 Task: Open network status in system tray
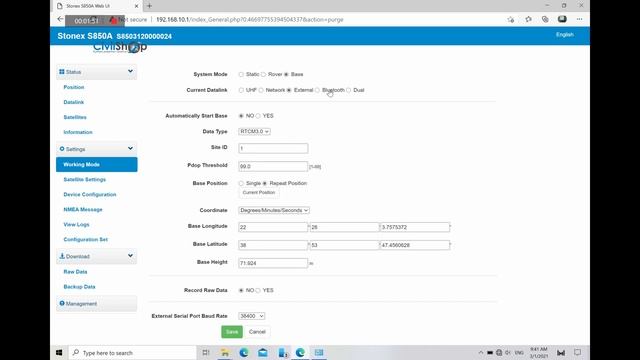[499, 353]
